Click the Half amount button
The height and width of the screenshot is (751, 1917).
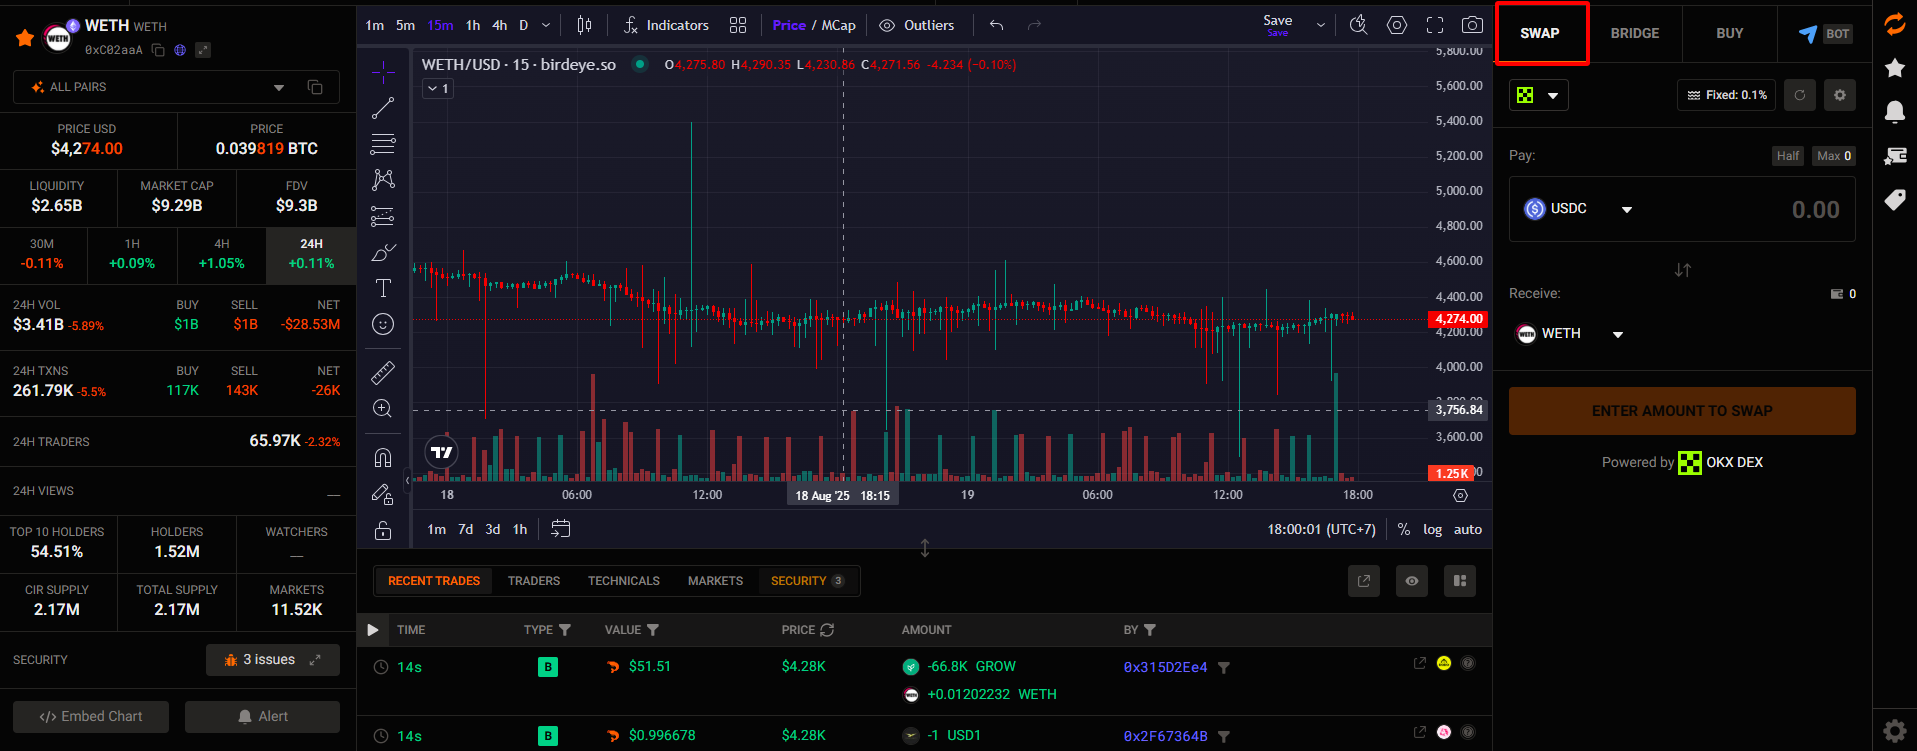click(1788, 156)
